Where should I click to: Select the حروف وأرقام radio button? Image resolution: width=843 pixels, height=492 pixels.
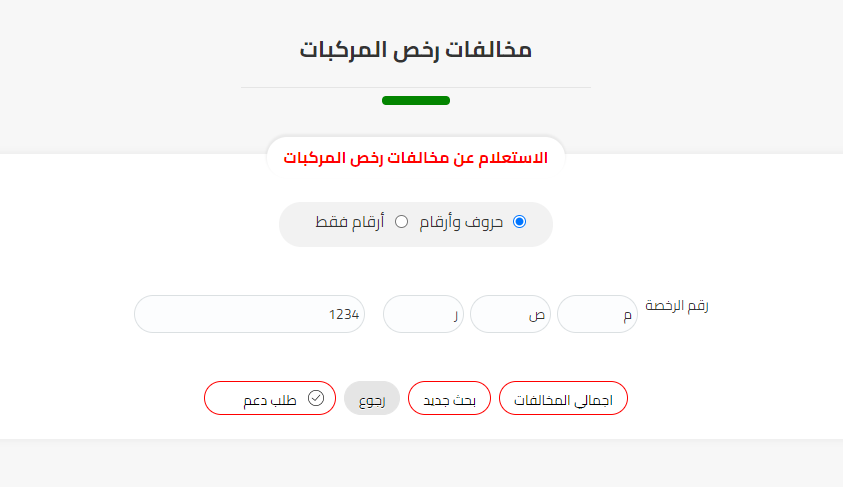[x=519, y=222]
